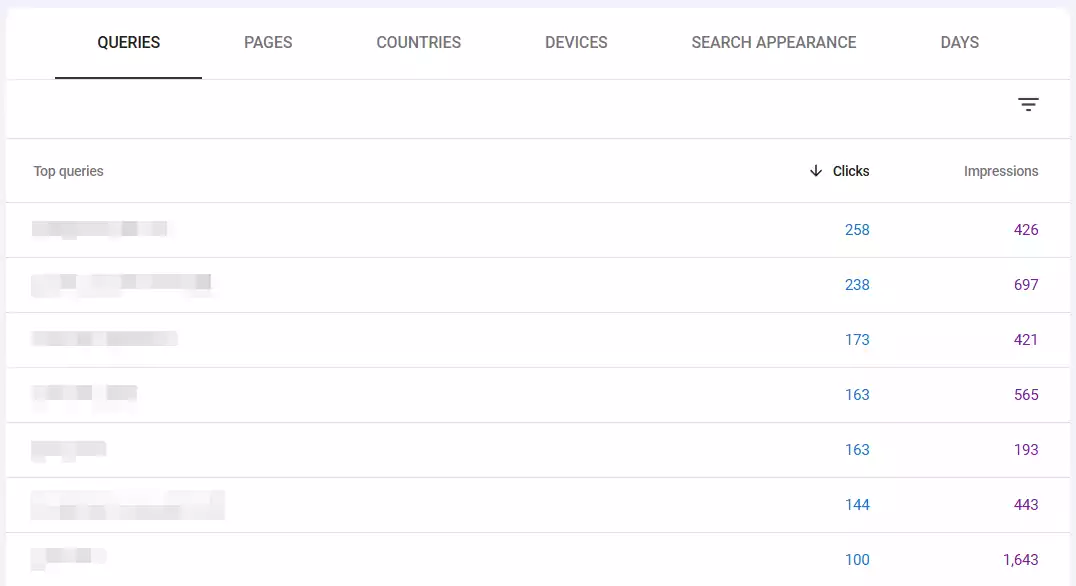Click the 173 clicks link
The image size is (1076, 586).
pos(857,339)
